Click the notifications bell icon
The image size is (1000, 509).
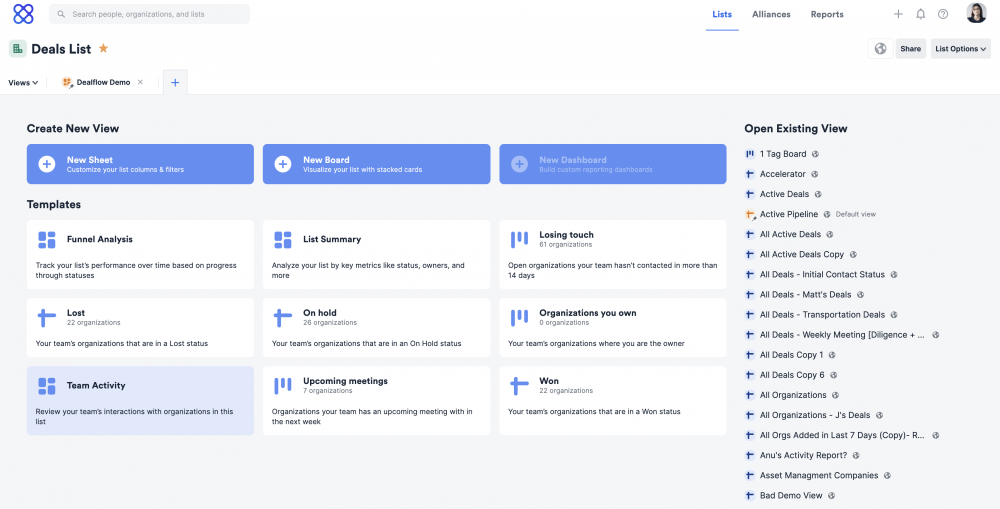coord(920,14)
